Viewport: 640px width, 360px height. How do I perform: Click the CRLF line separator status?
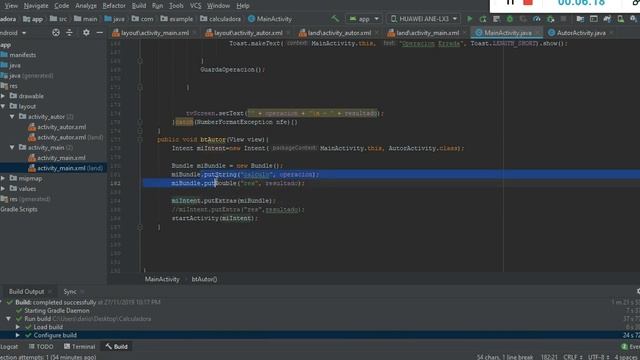(573, 357)
